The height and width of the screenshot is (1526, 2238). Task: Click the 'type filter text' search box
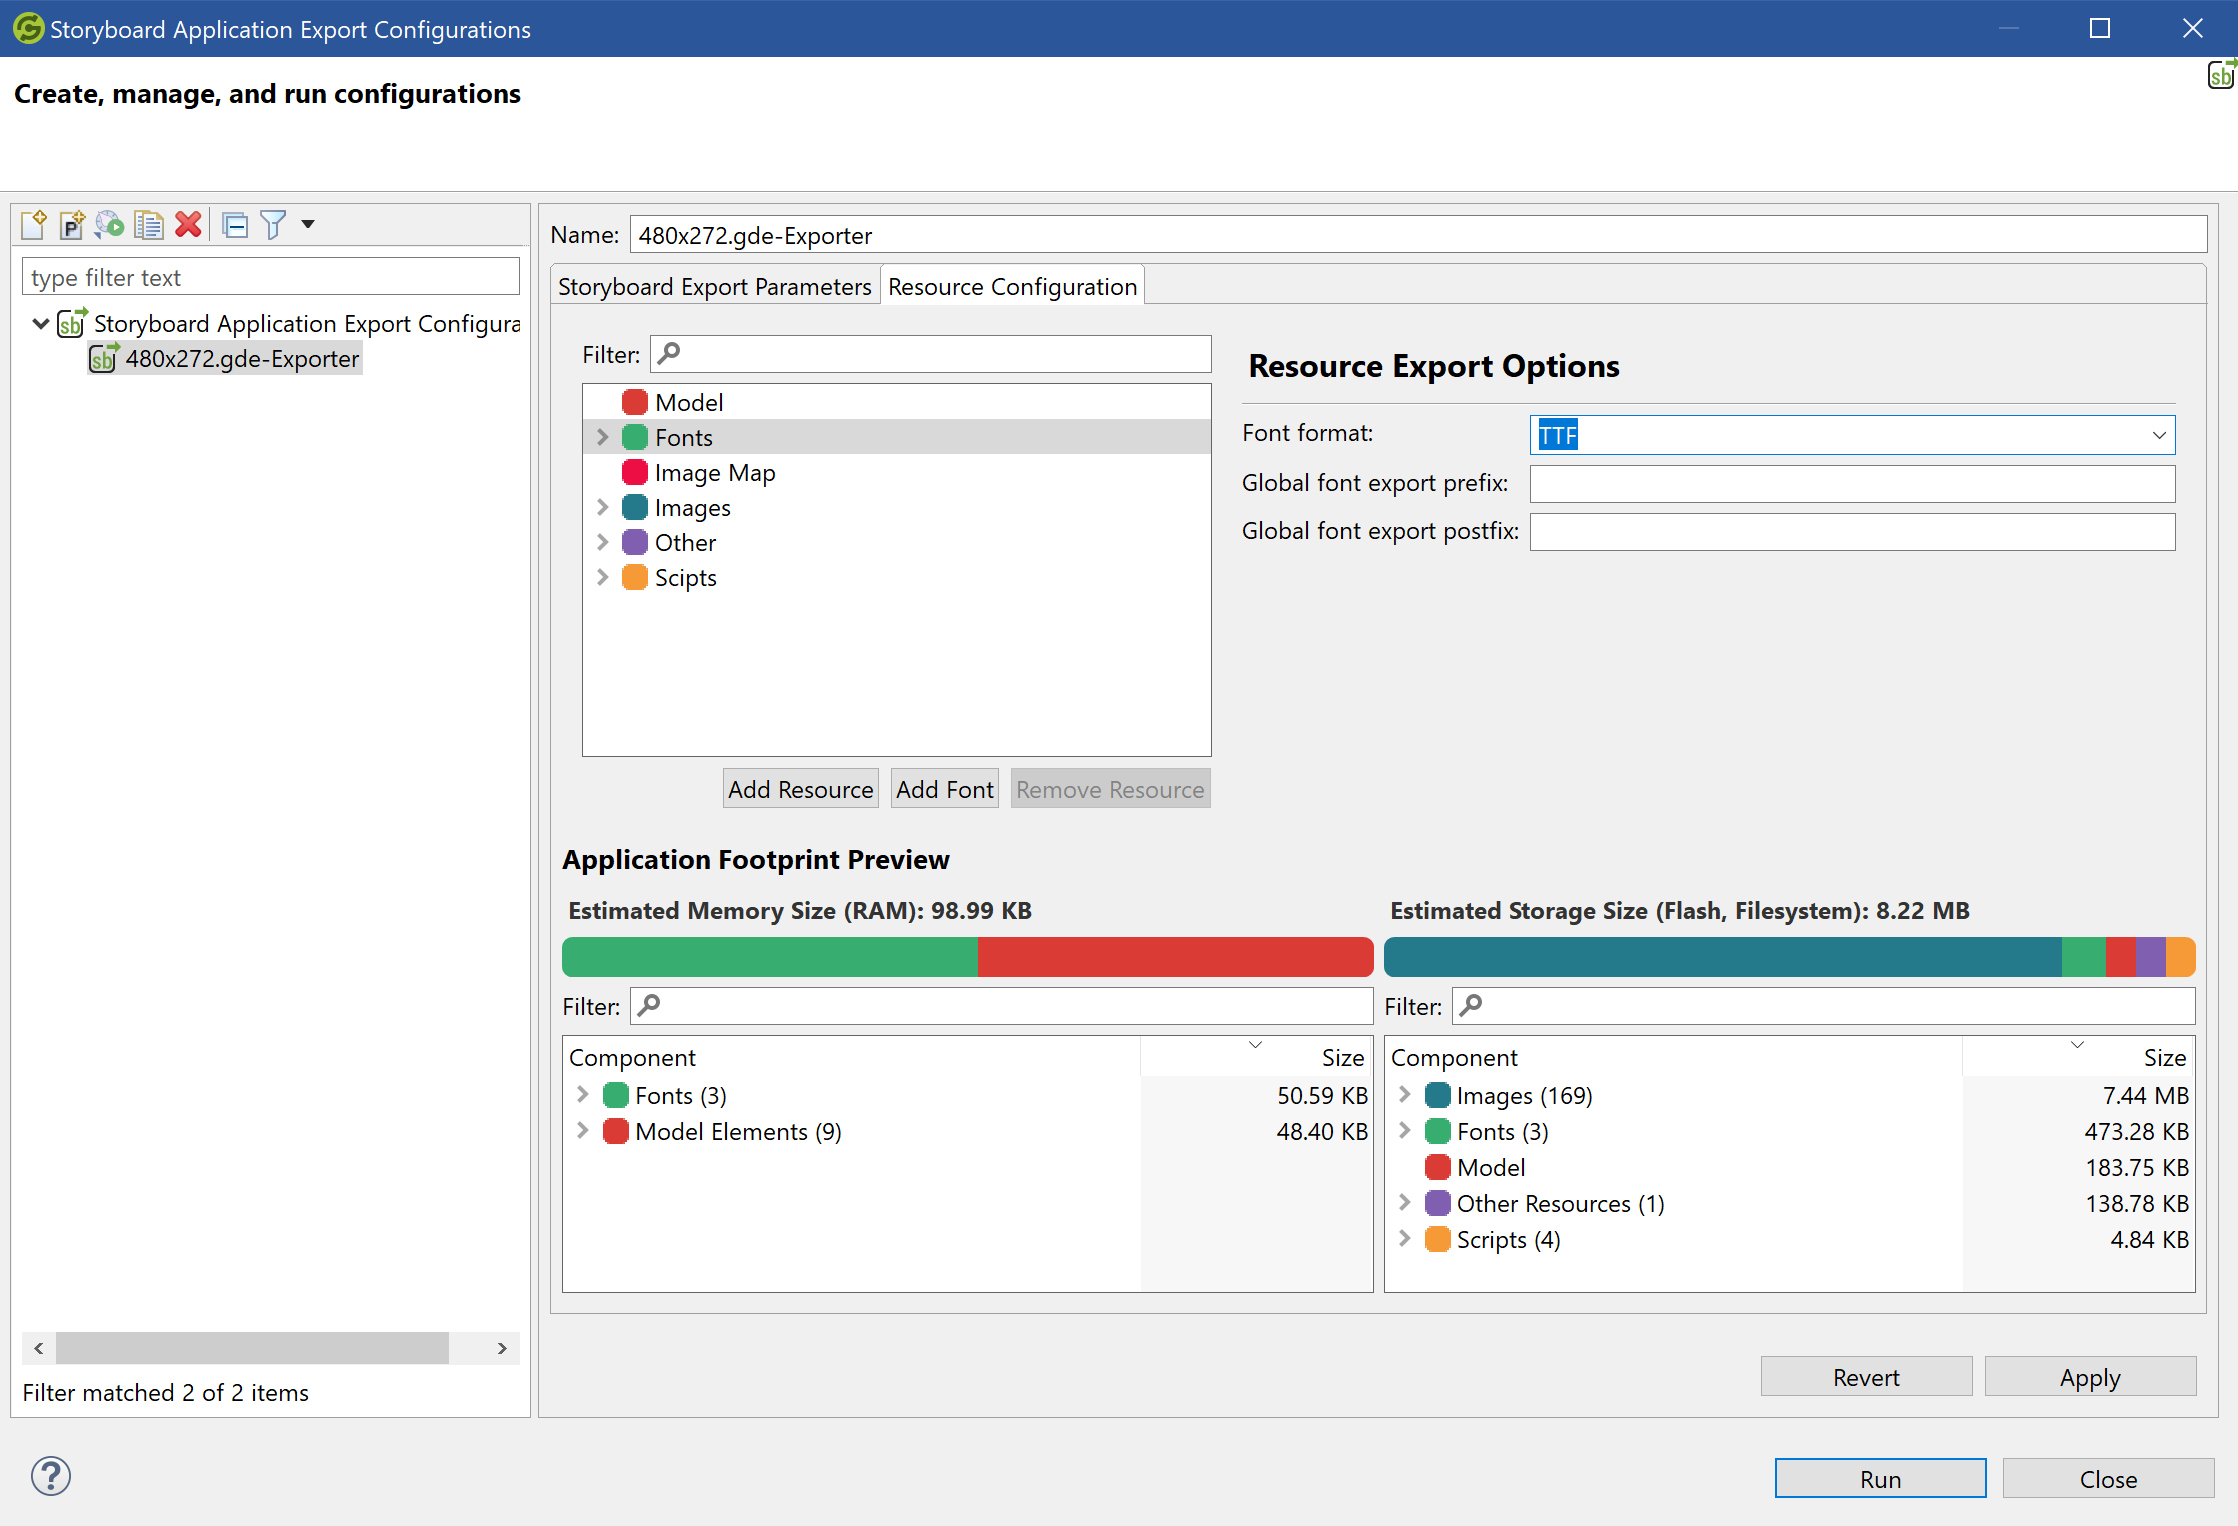coord(270,277)
